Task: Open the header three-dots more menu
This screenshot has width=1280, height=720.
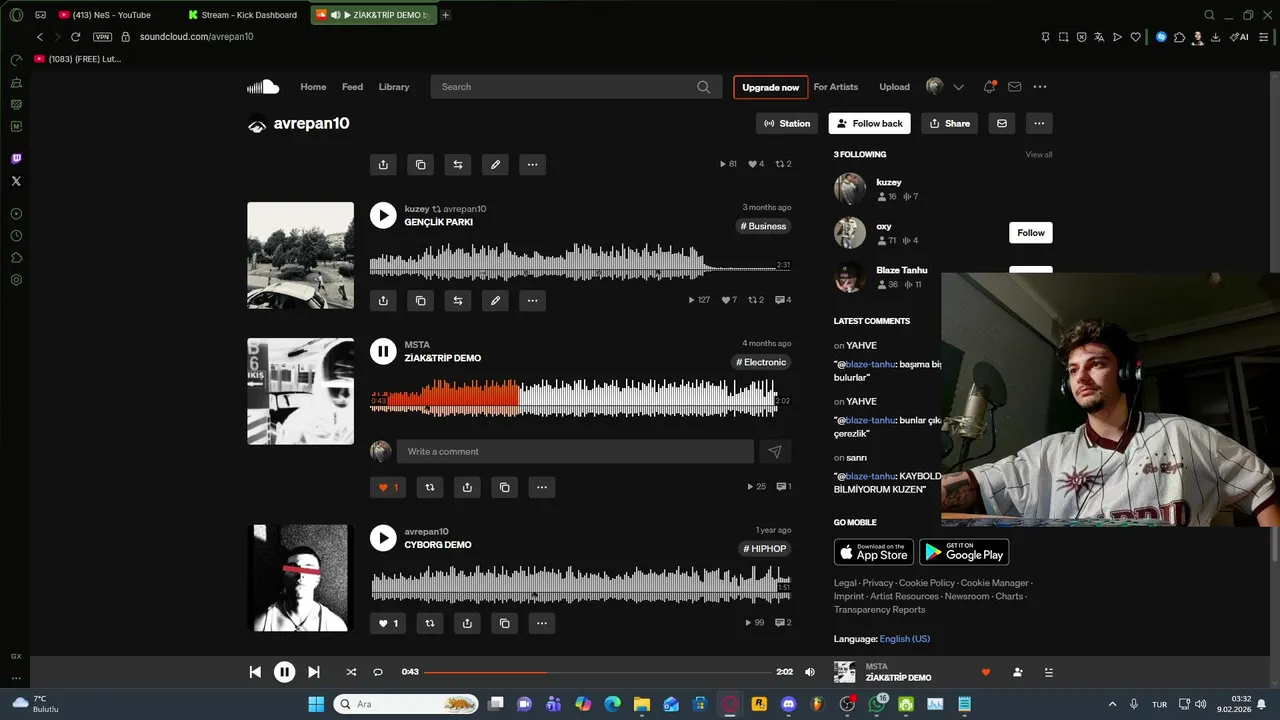Action: point(1040,87)
